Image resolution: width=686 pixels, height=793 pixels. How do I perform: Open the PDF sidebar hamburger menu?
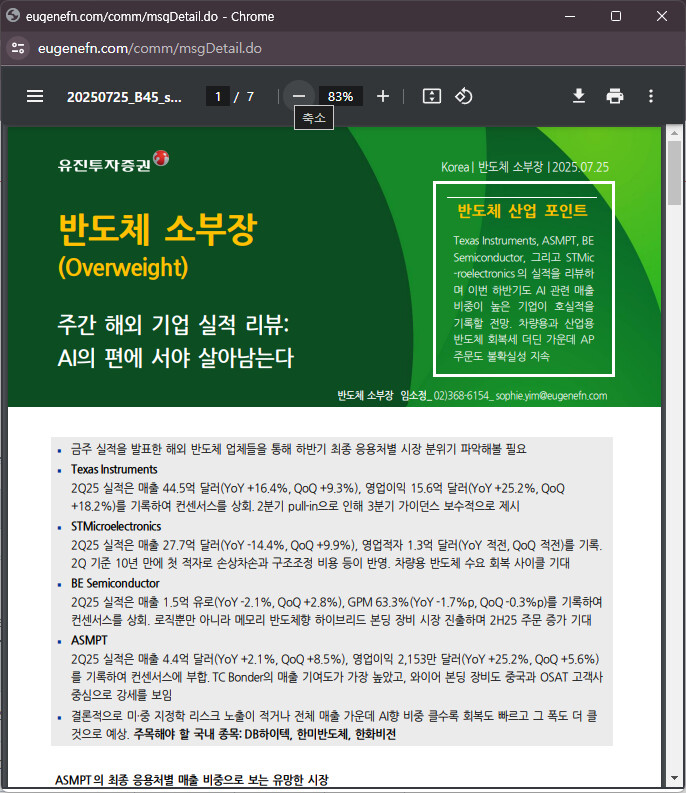[35, 96]
